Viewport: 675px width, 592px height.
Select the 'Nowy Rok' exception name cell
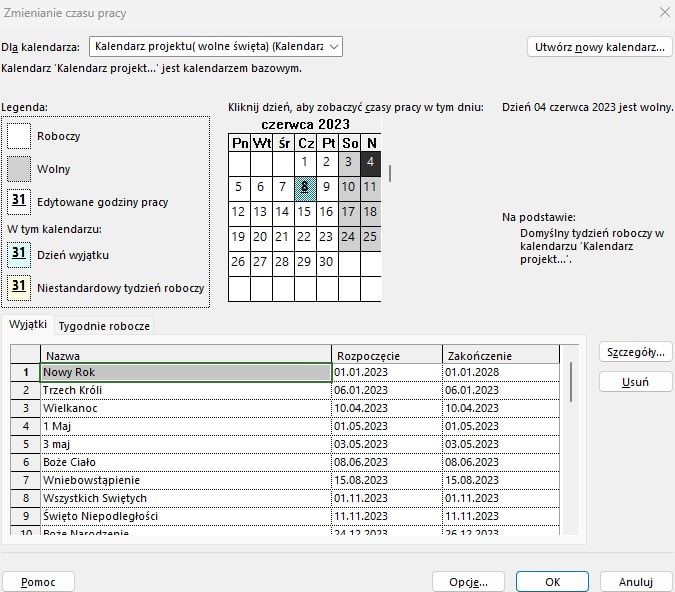coord(186,372)
